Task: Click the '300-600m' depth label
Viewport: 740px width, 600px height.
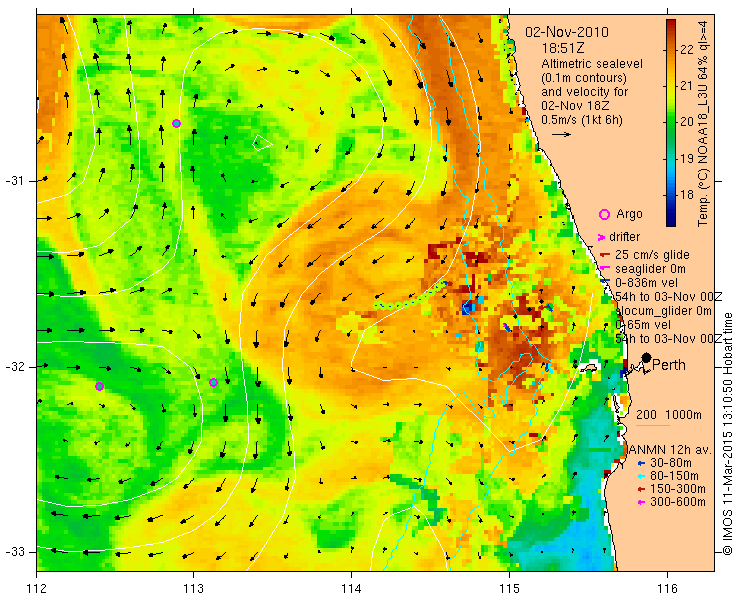Action: pyautogui.click(x=678, y=502)
